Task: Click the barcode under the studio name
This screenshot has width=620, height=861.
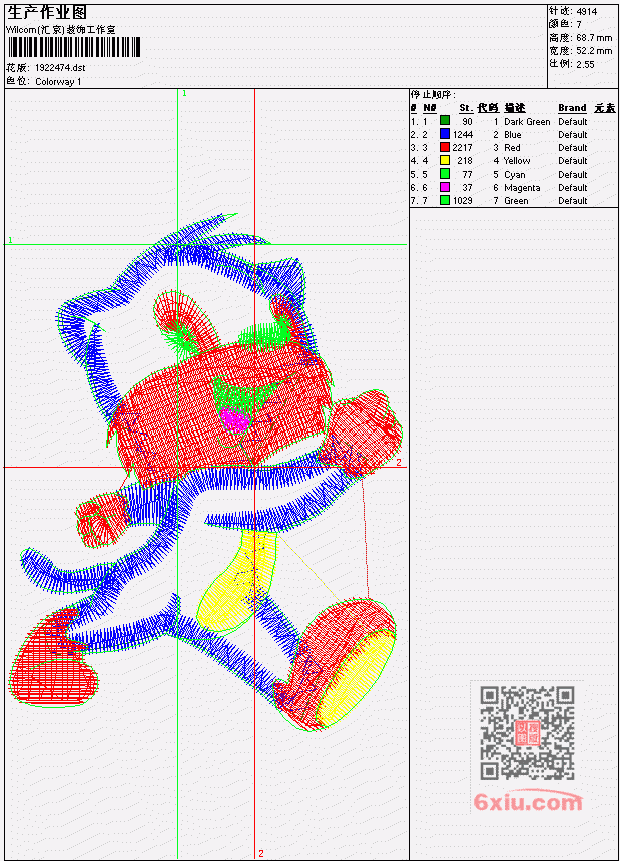Action: tap(75, 47)
